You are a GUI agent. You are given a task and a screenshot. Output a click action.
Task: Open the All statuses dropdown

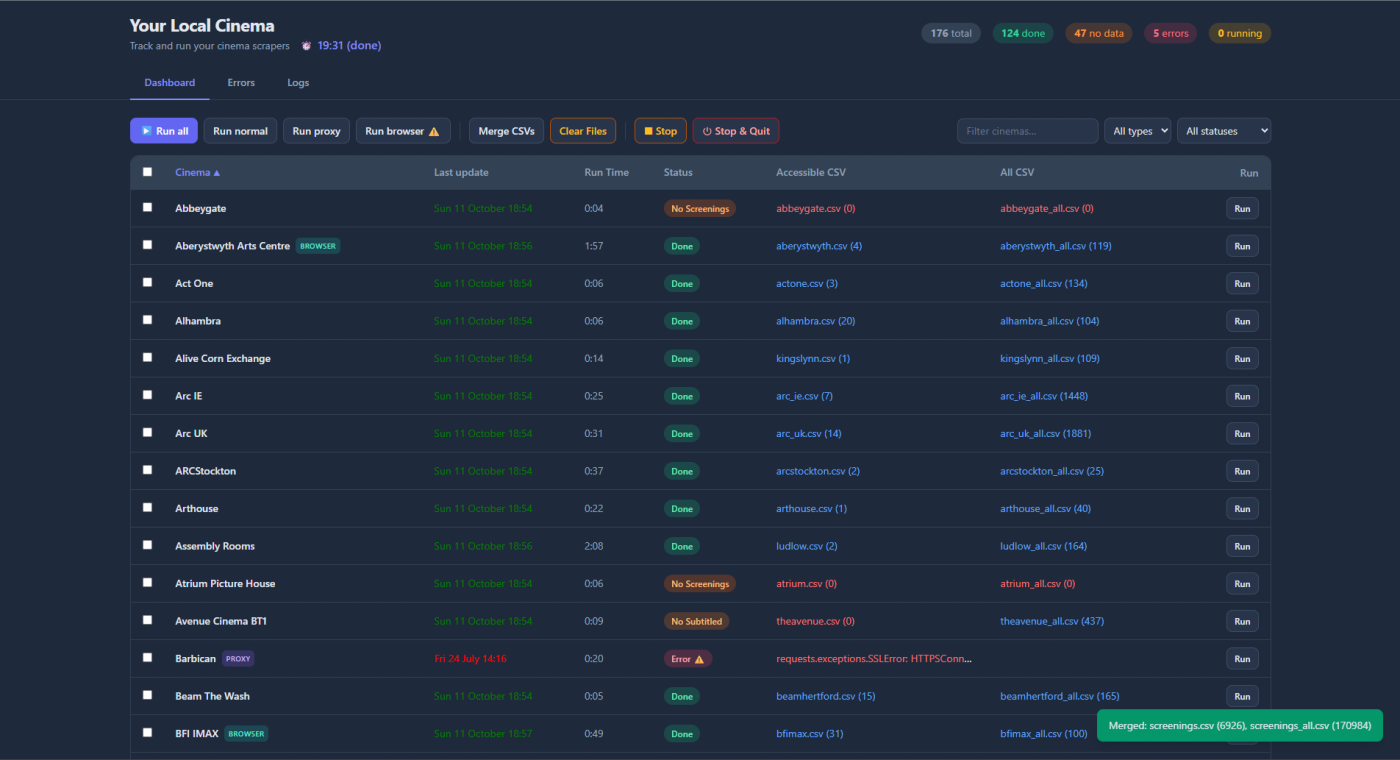1224,131
